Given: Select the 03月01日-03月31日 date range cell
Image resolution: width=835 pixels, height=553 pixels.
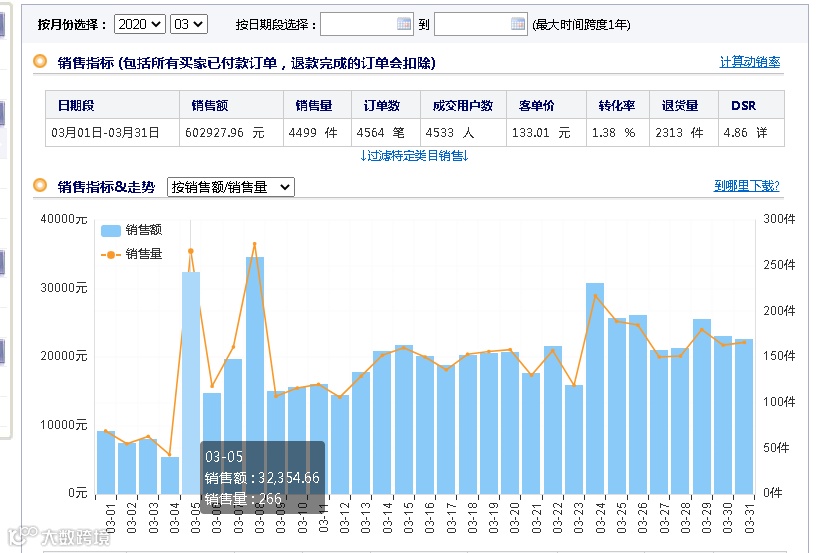Looking at the screenshot, I should pyautogui.click(x=112, y=133).
